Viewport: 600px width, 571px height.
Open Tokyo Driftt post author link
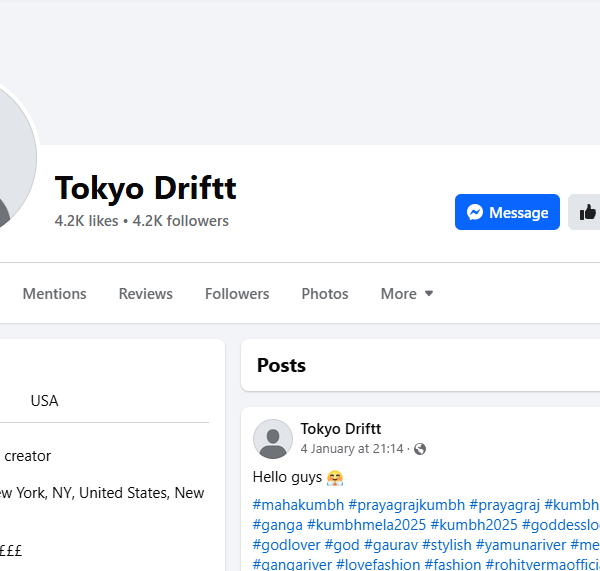coord(341,429)
